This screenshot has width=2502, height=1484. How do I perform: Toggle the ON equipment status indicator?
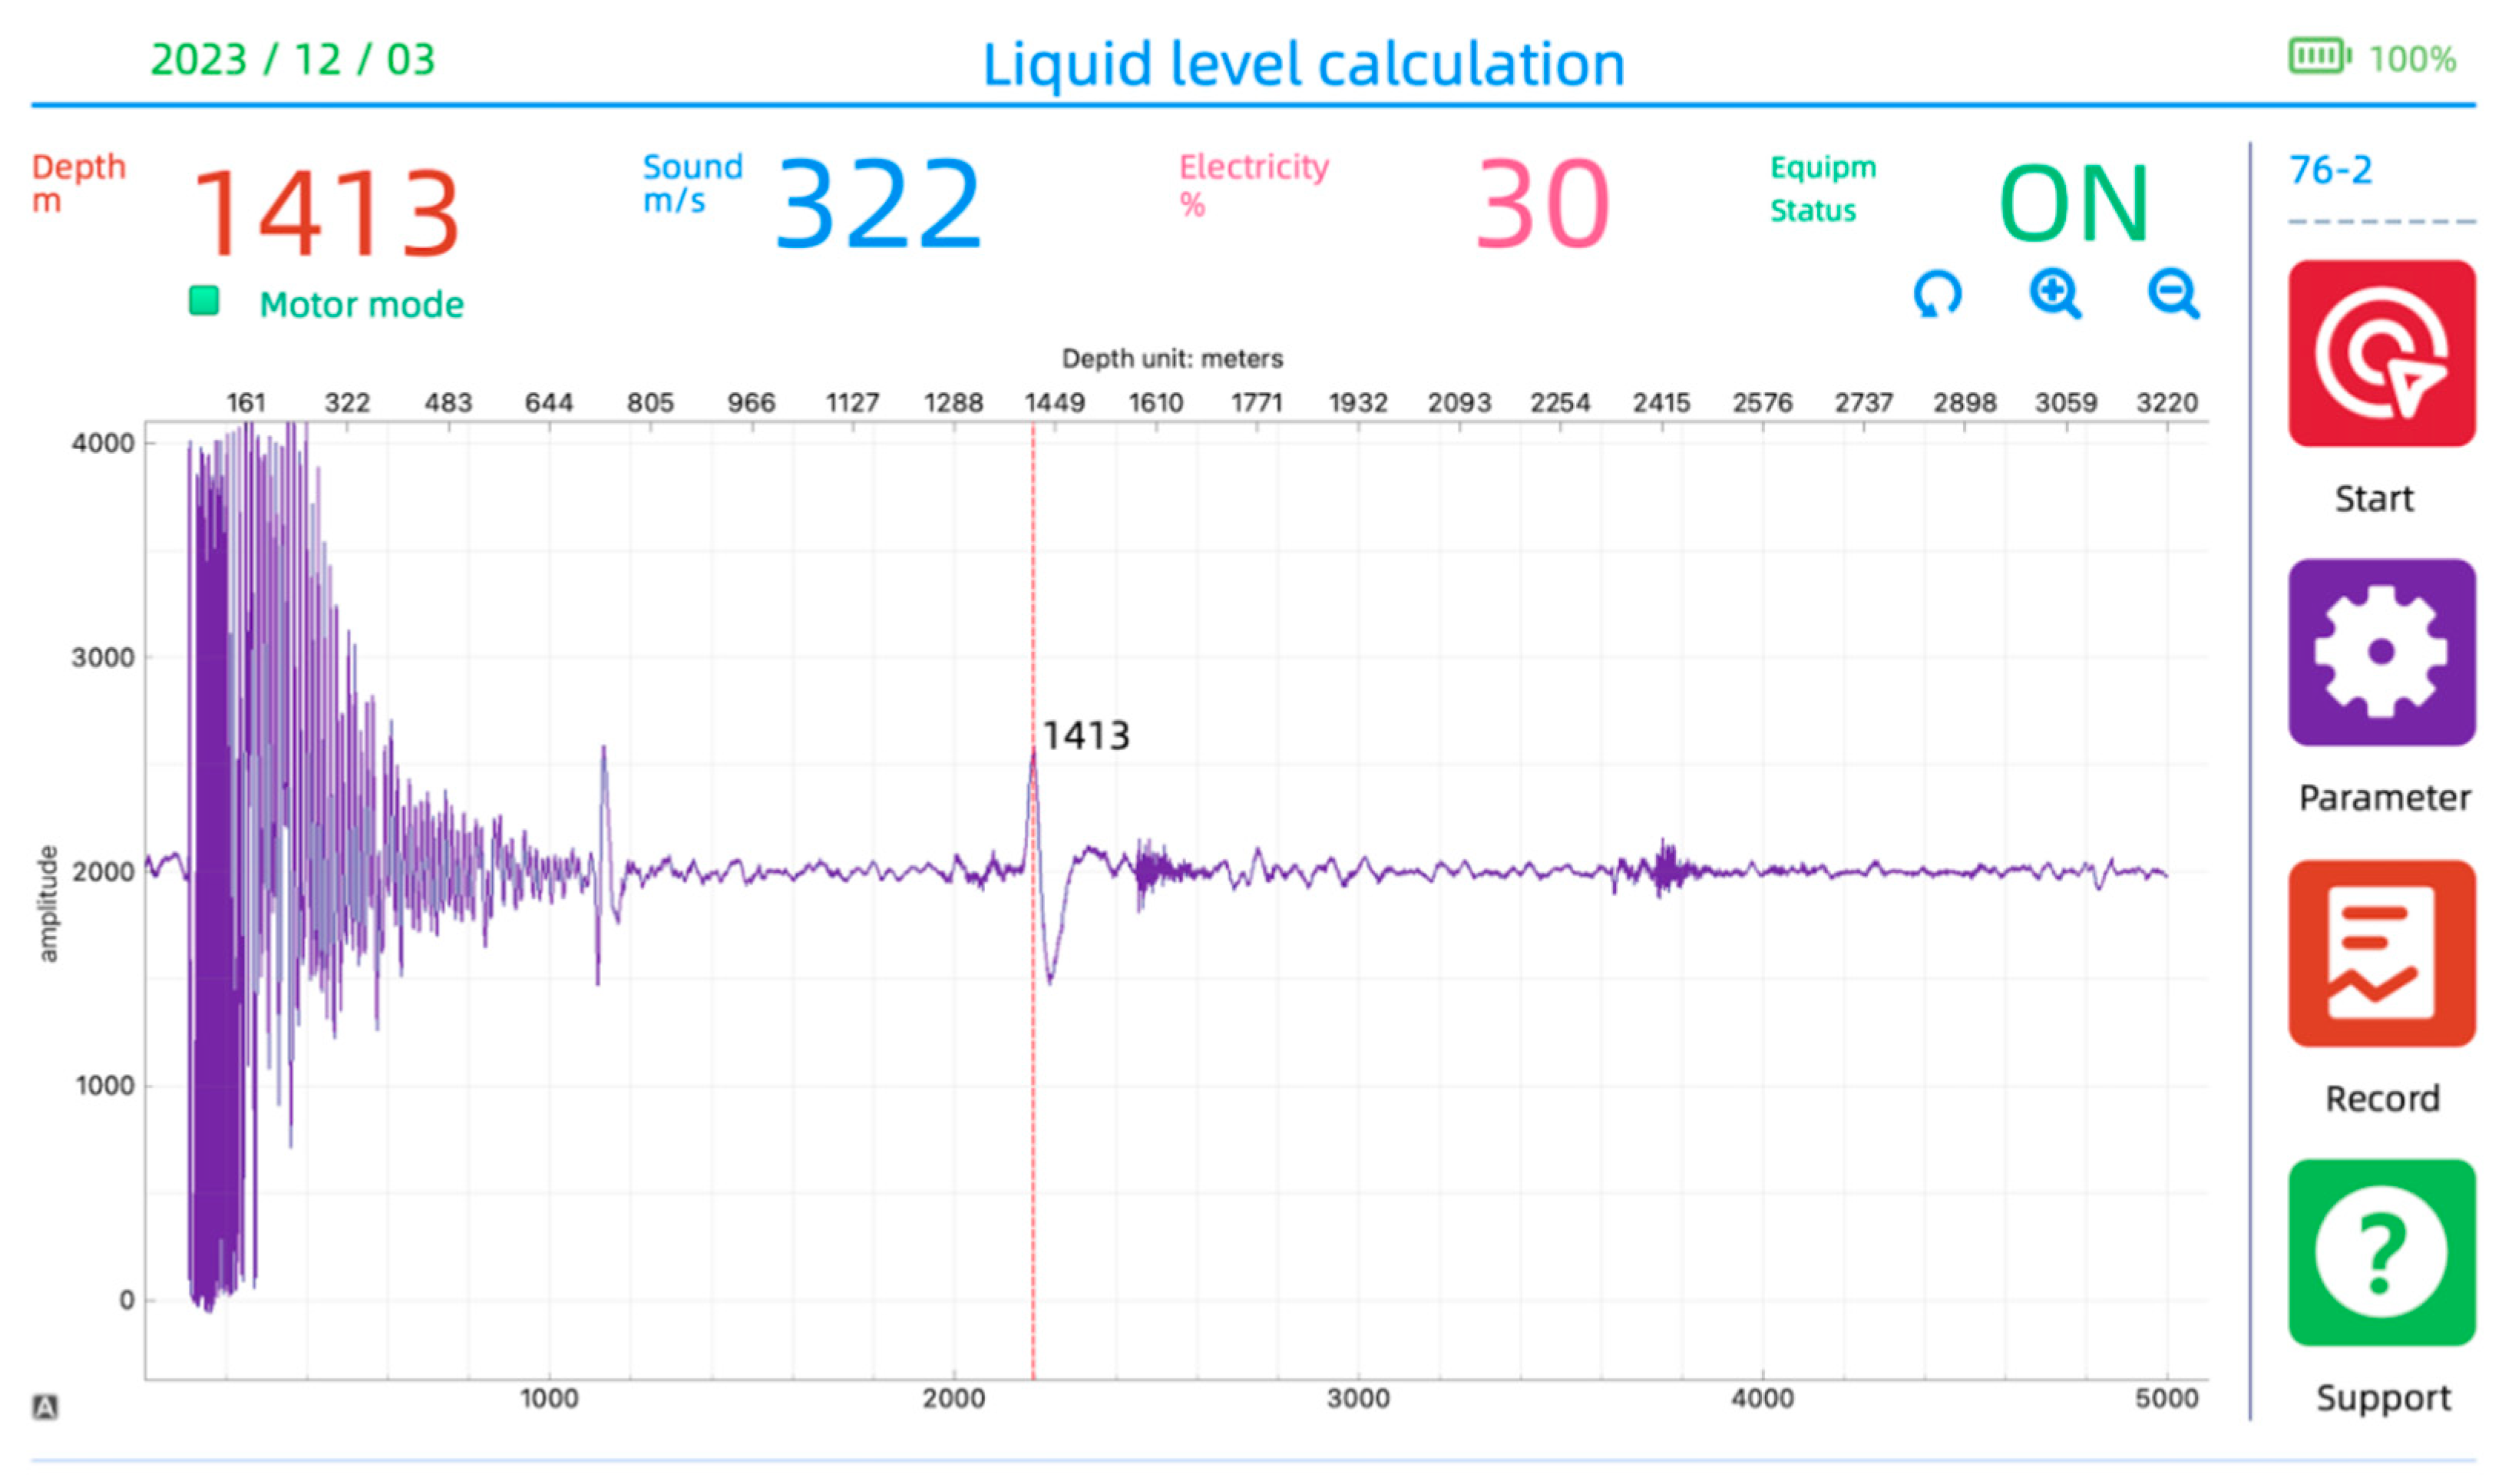(x=2073, y=204)
